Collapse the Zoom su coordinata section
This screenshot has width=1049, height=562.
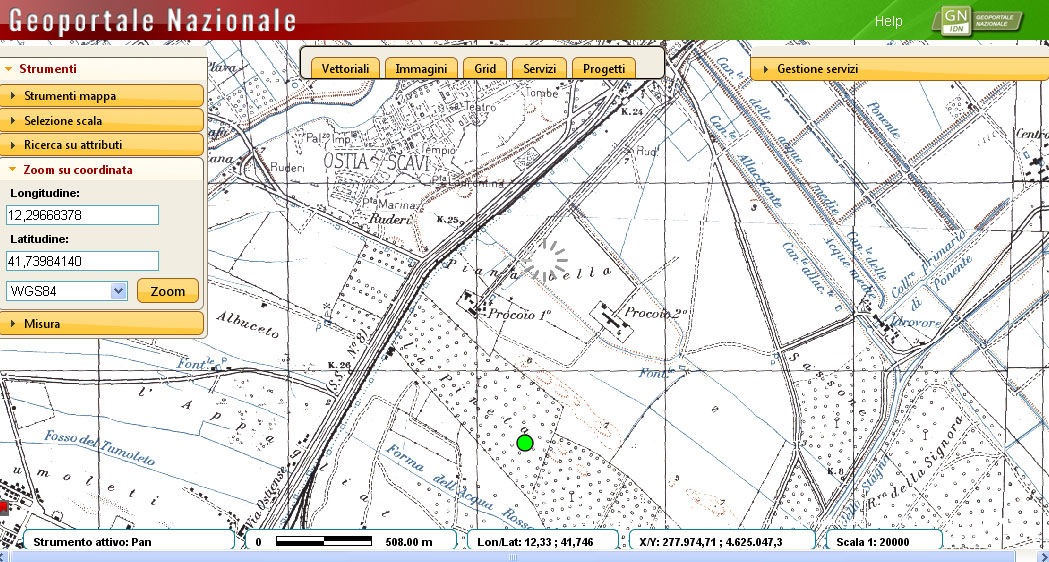(102, 170)
